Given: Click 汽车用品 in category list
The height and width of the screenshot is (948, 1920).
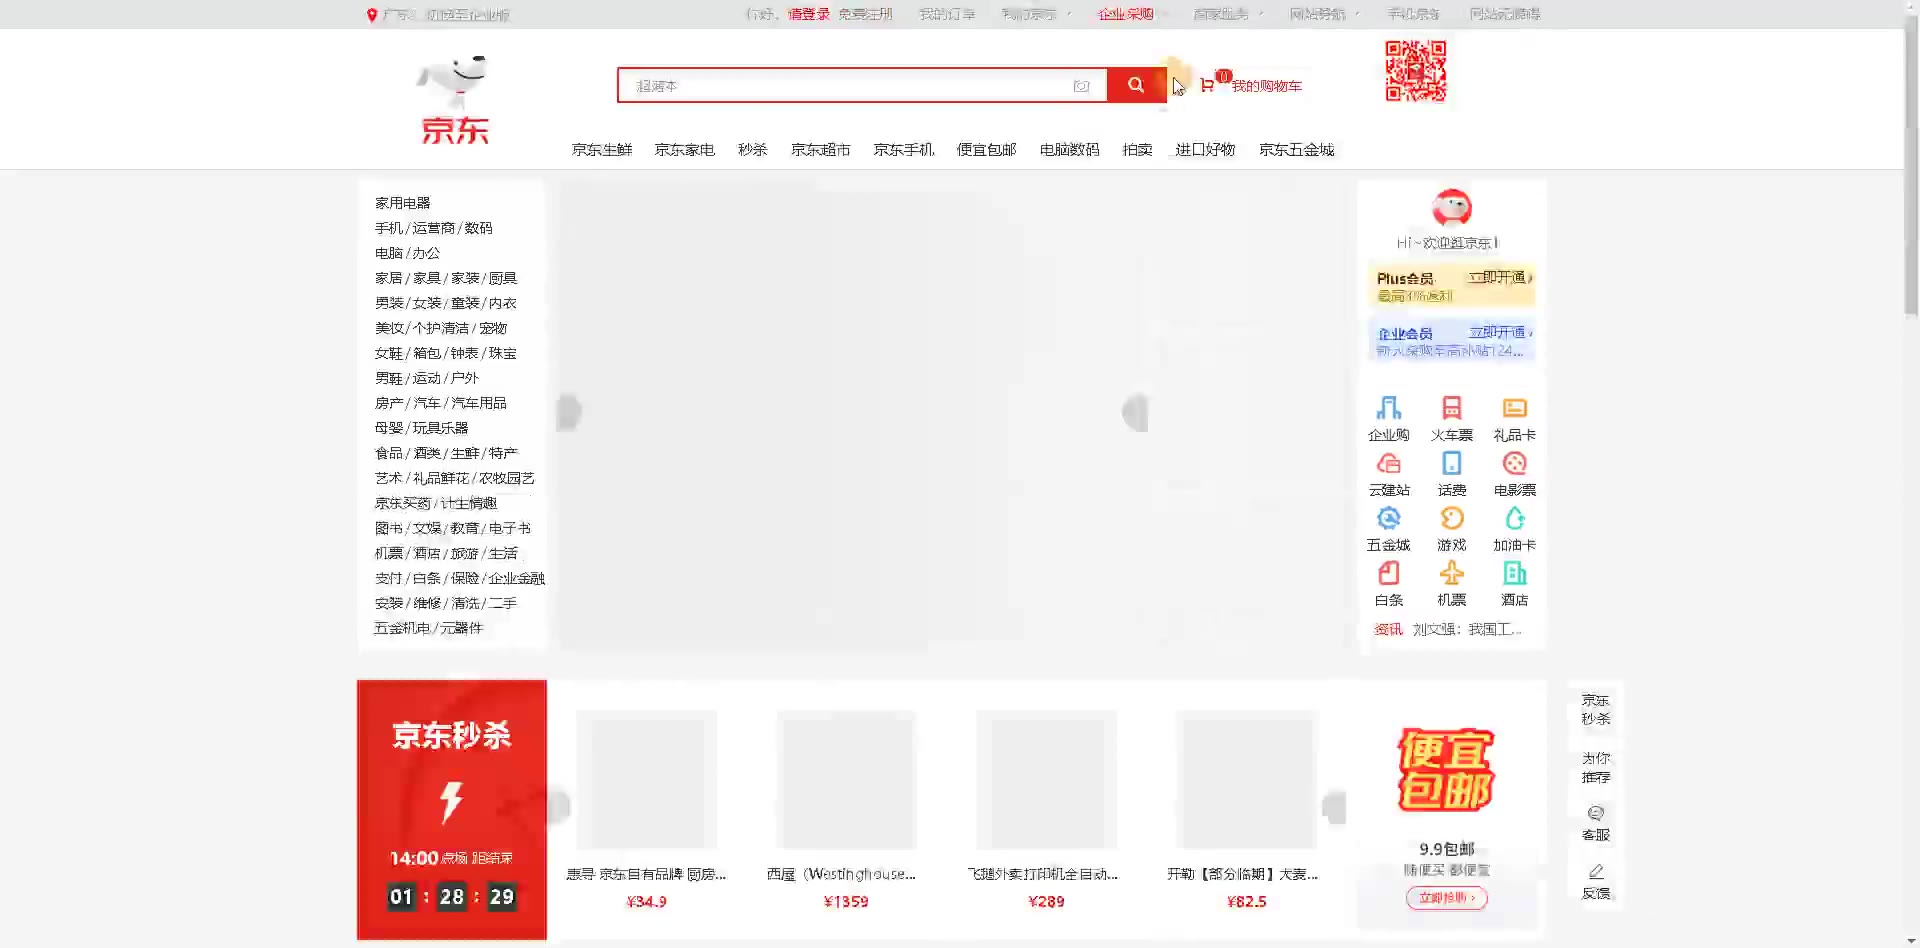Looking at the screenshot, I should 479,403.
